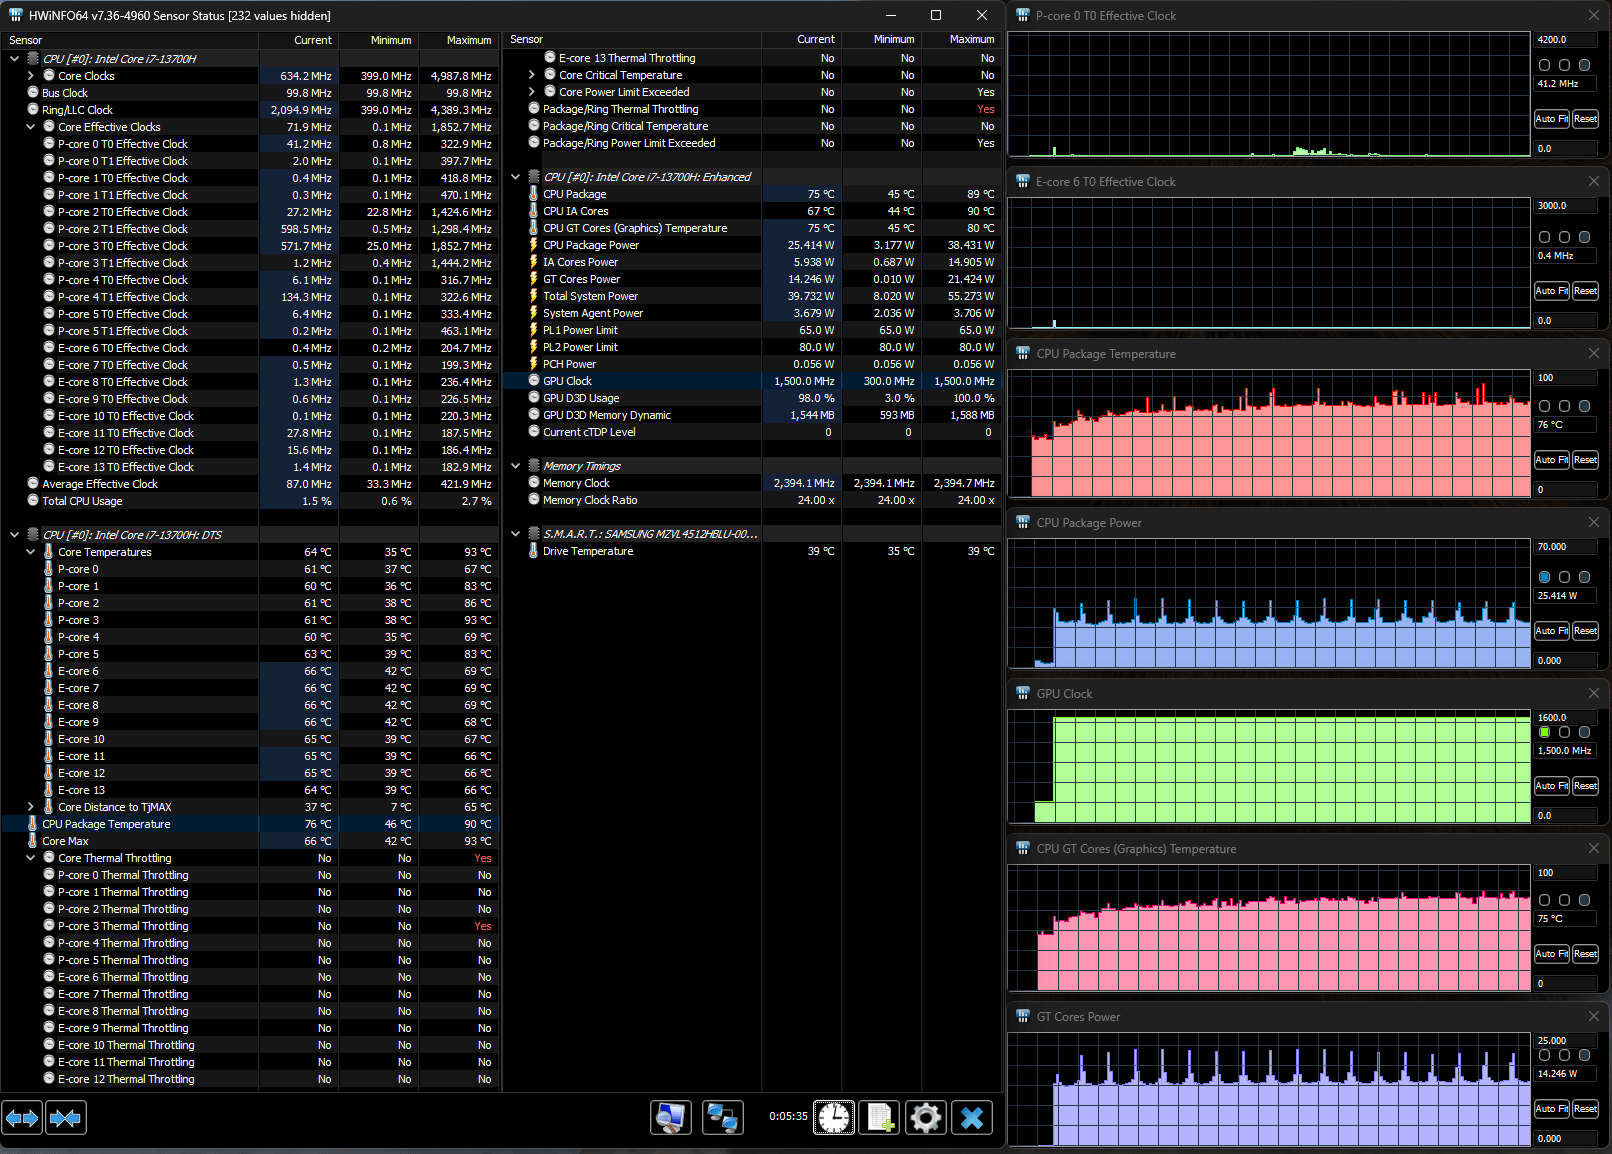1612x1154 pixels.
Task: Open sensor settings gear icon
Action: coord(926,1117)
